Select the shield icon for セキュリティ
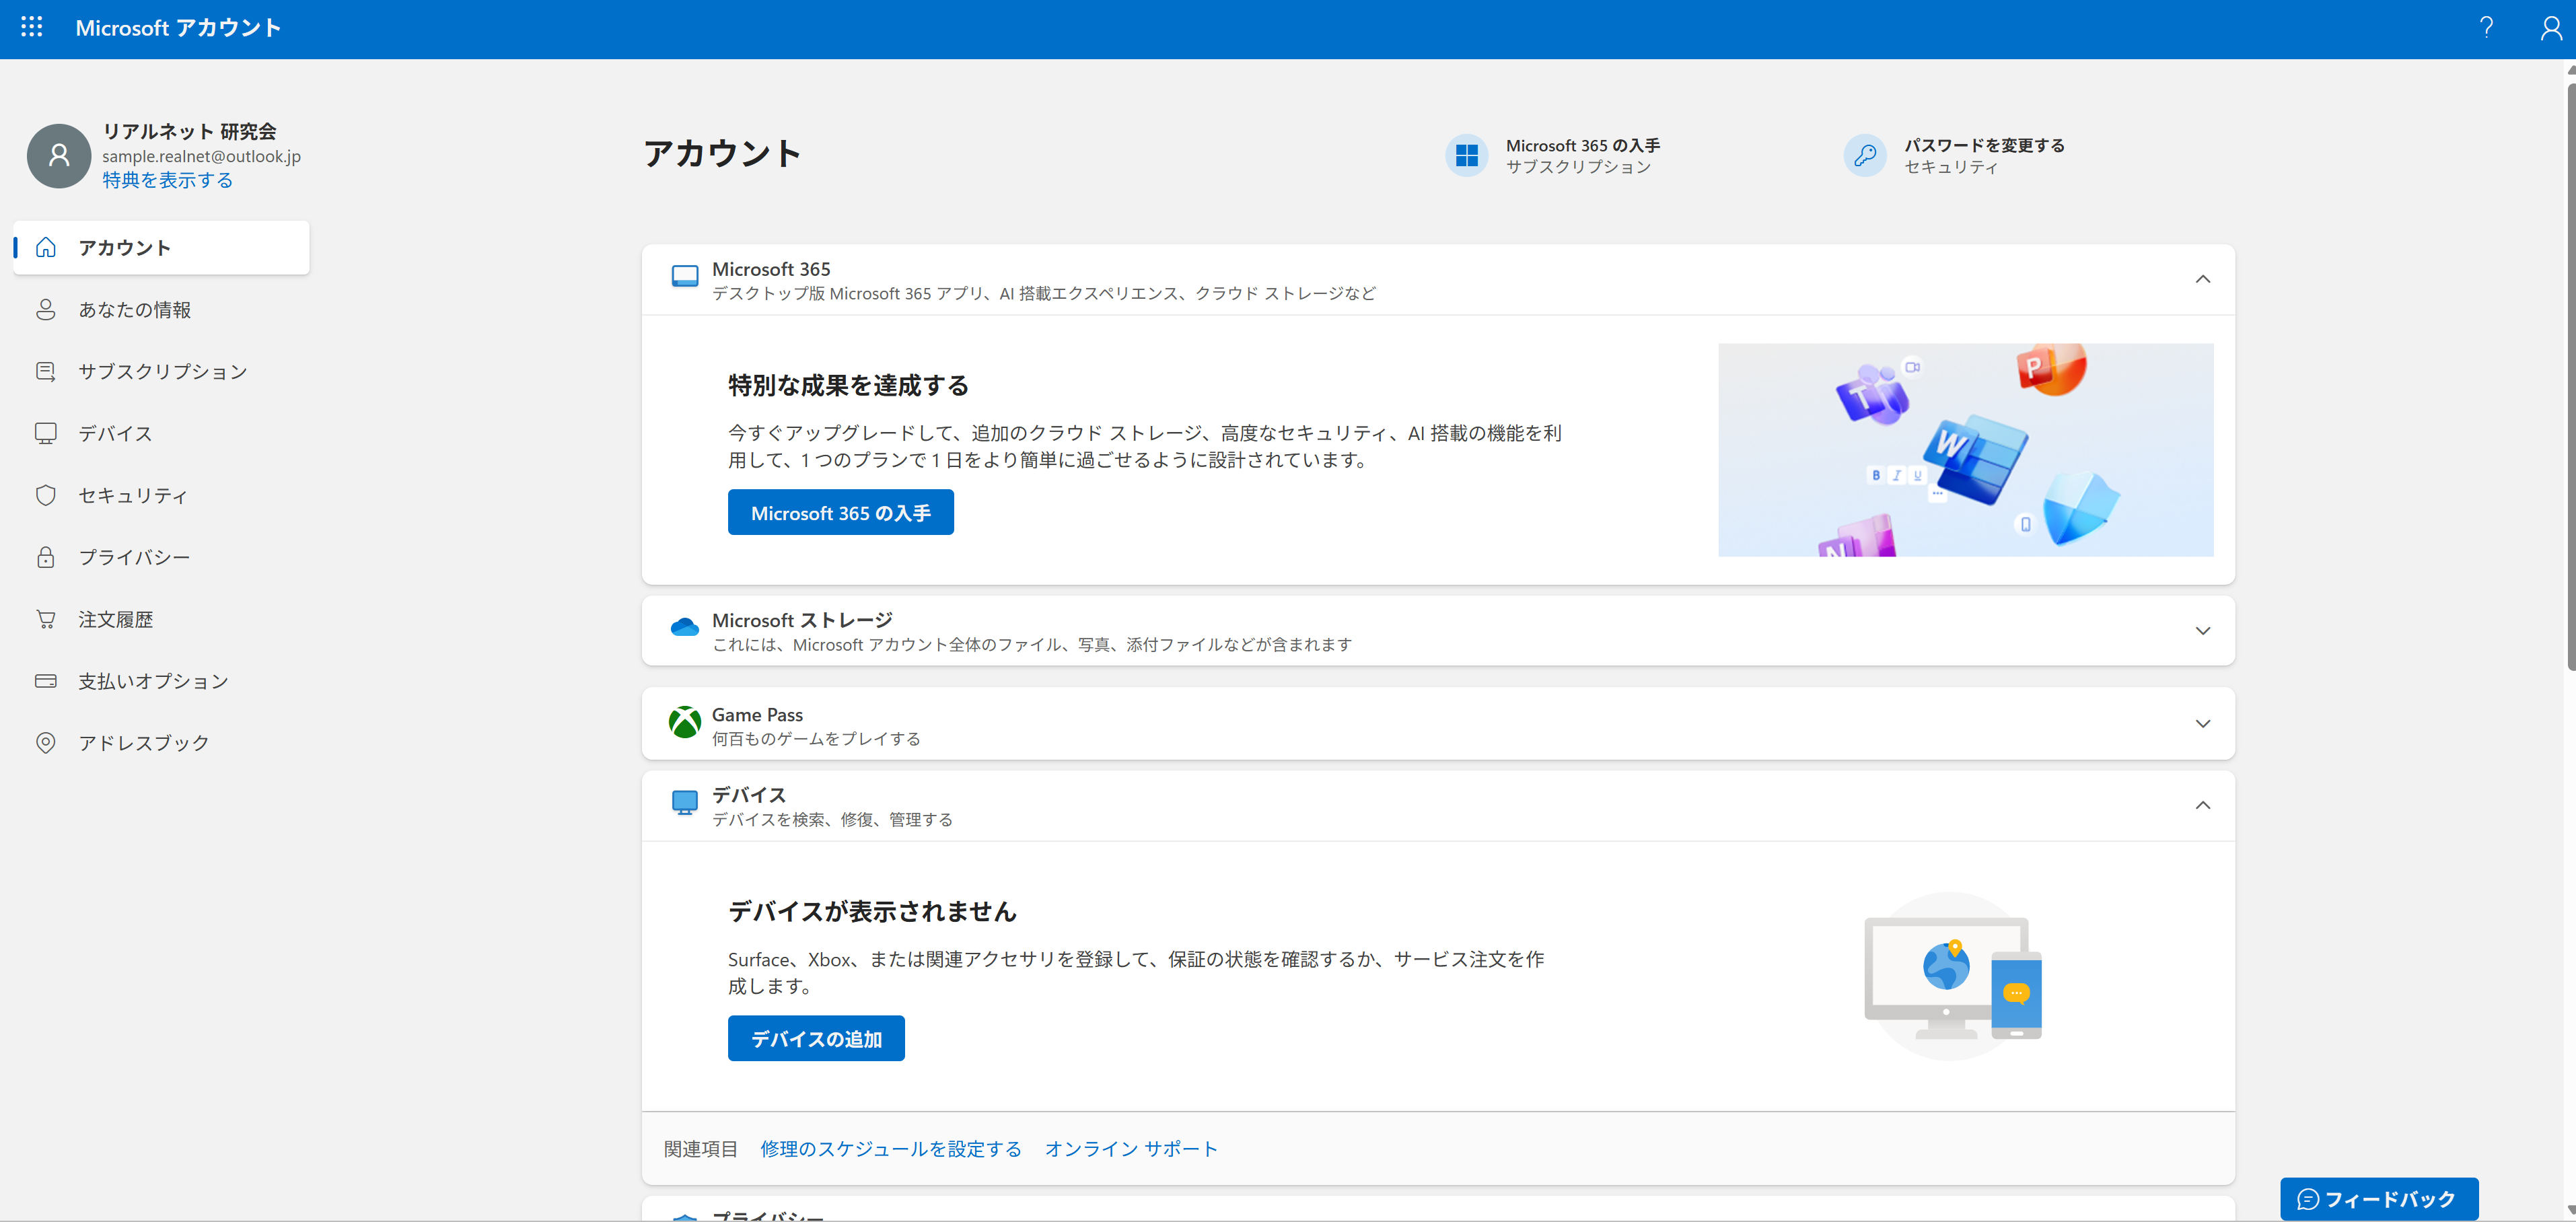Image resolution: width=2576 pixels, height=1222 pixels. pyautogui.click(x=46, y=495)
